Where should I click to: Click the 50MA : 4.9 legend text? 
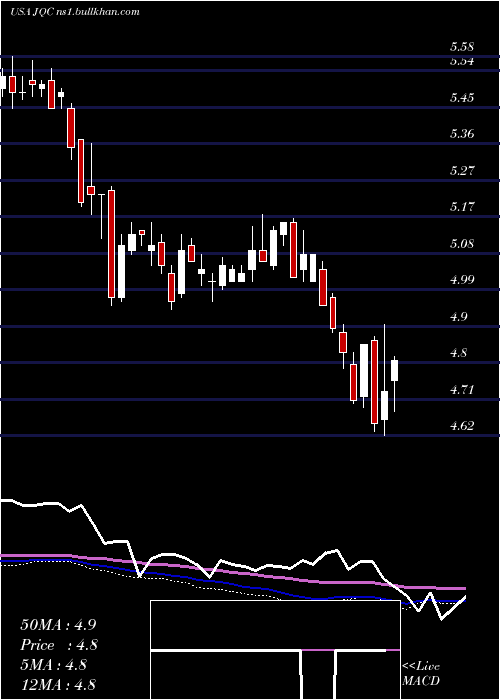(58, 625)
